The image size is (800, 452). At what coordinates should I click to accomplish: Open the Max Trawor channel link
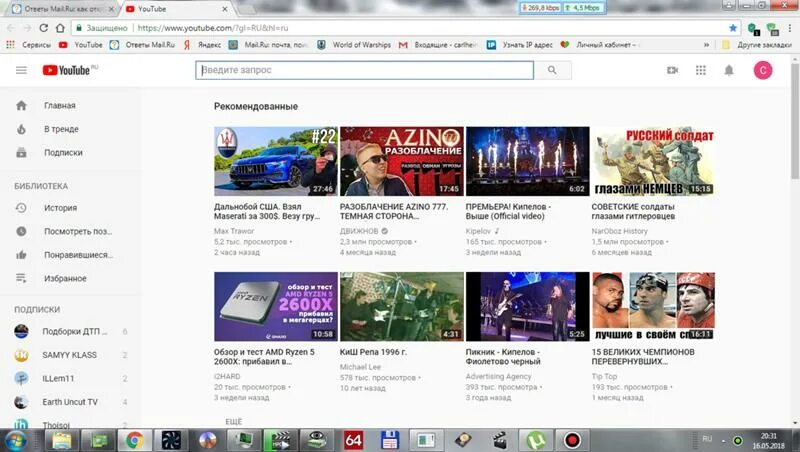(234, 231)
